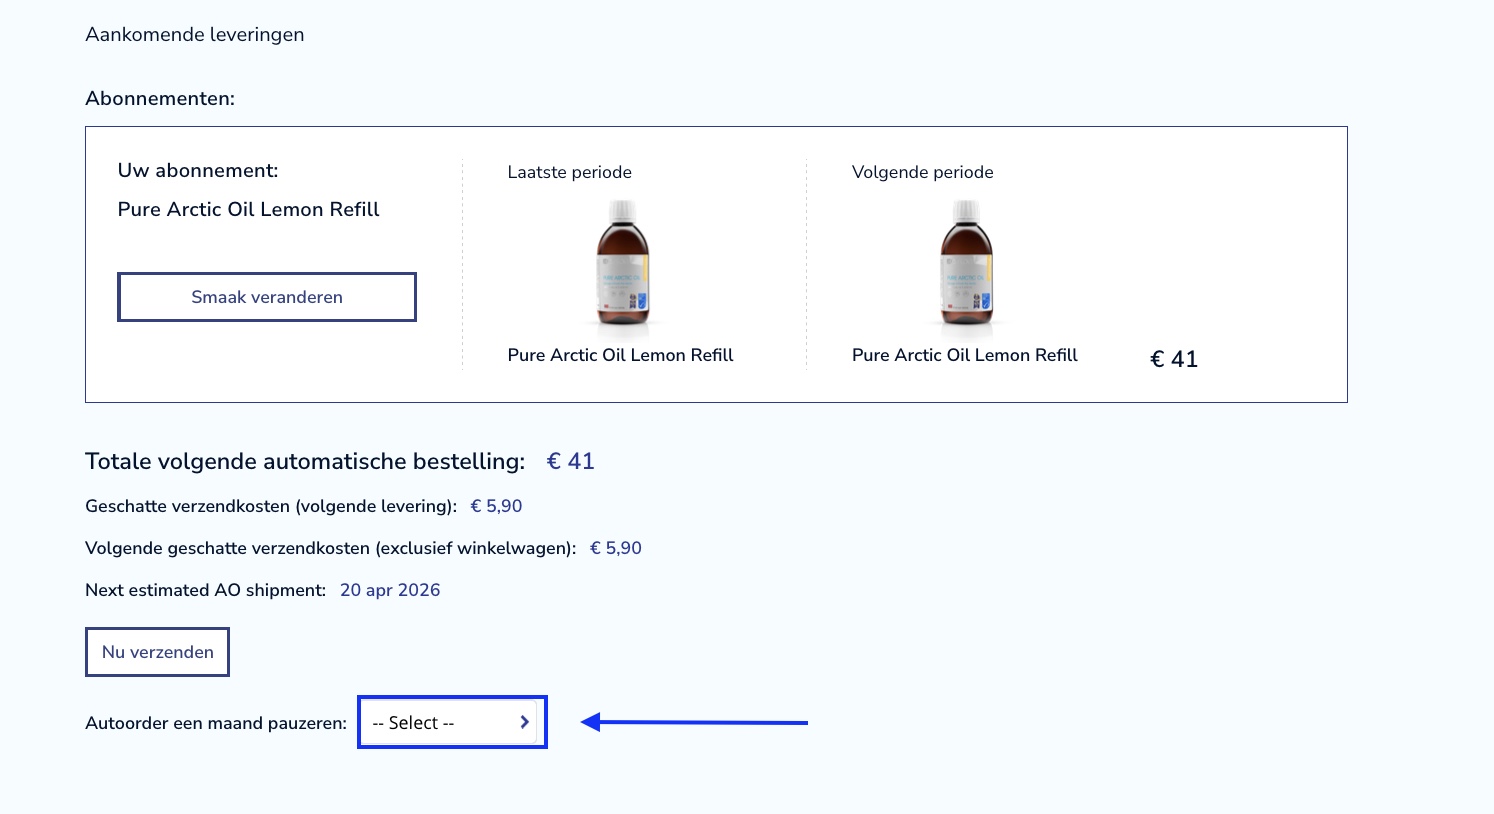Click Volgende geschatte verzendkosten (exclusief winkelwagen) label
Screen dimensions: 1494x814
click(x=331, y=548)
